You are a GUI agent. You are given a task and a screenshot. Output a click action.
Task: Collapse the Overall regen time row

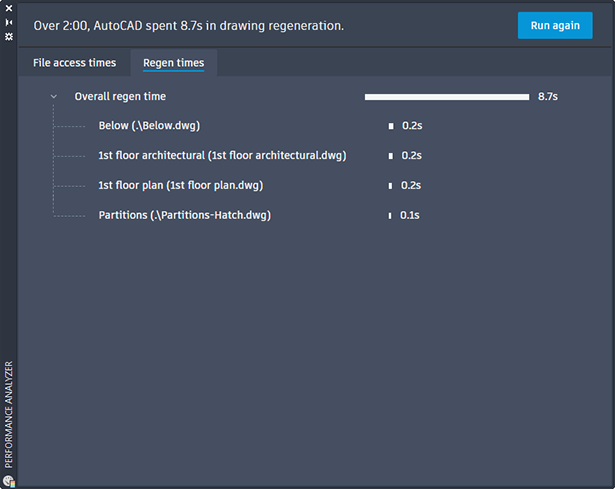click(x=53, y=97)
